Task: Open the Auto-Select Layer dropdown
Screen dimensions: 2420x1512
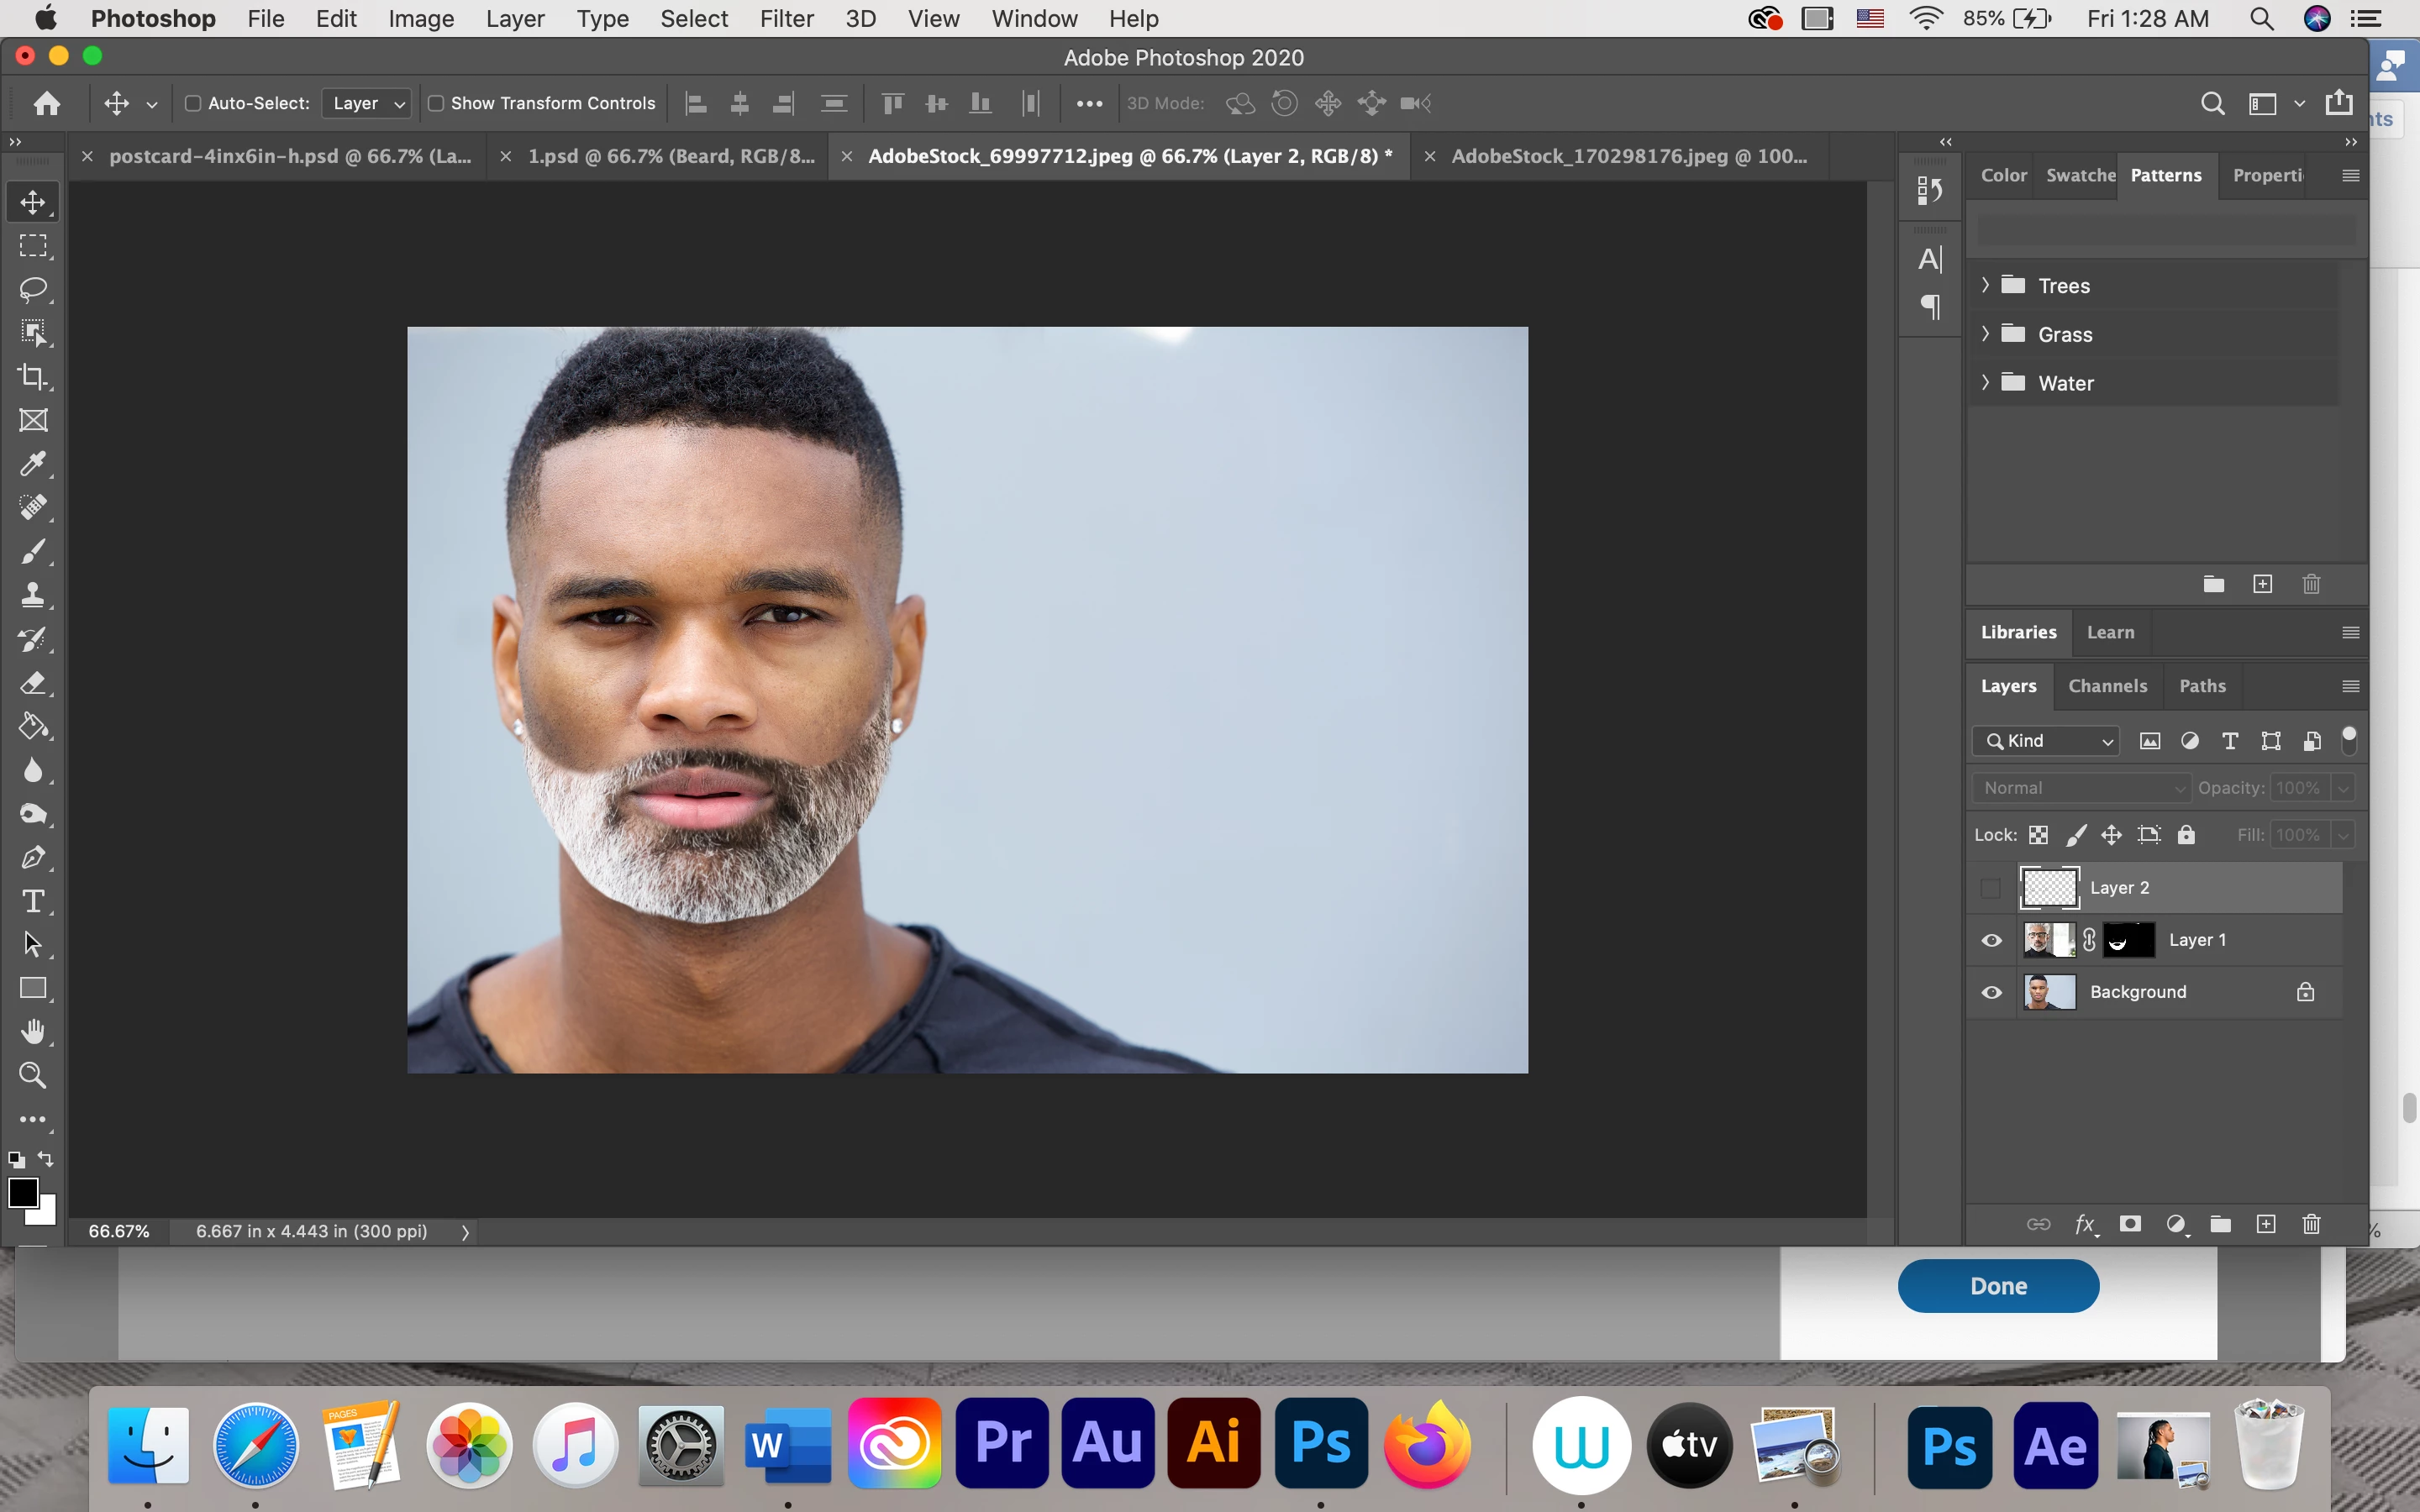Action: (x=367, y=103)
